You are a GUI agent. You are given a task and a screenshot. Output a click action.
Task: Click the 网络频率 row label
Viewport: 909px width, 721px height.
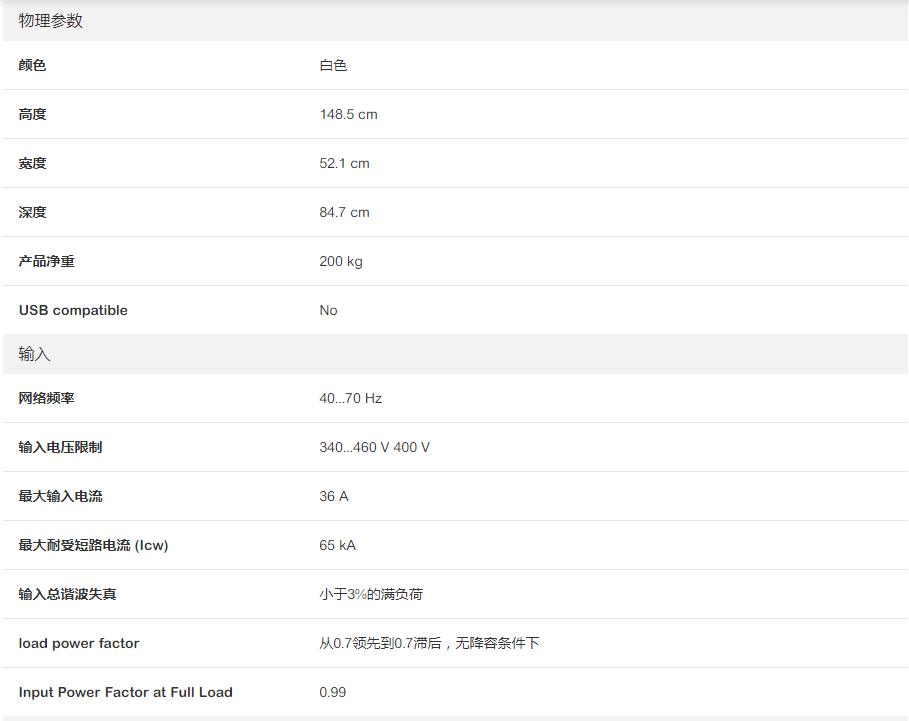click(46, 398)
